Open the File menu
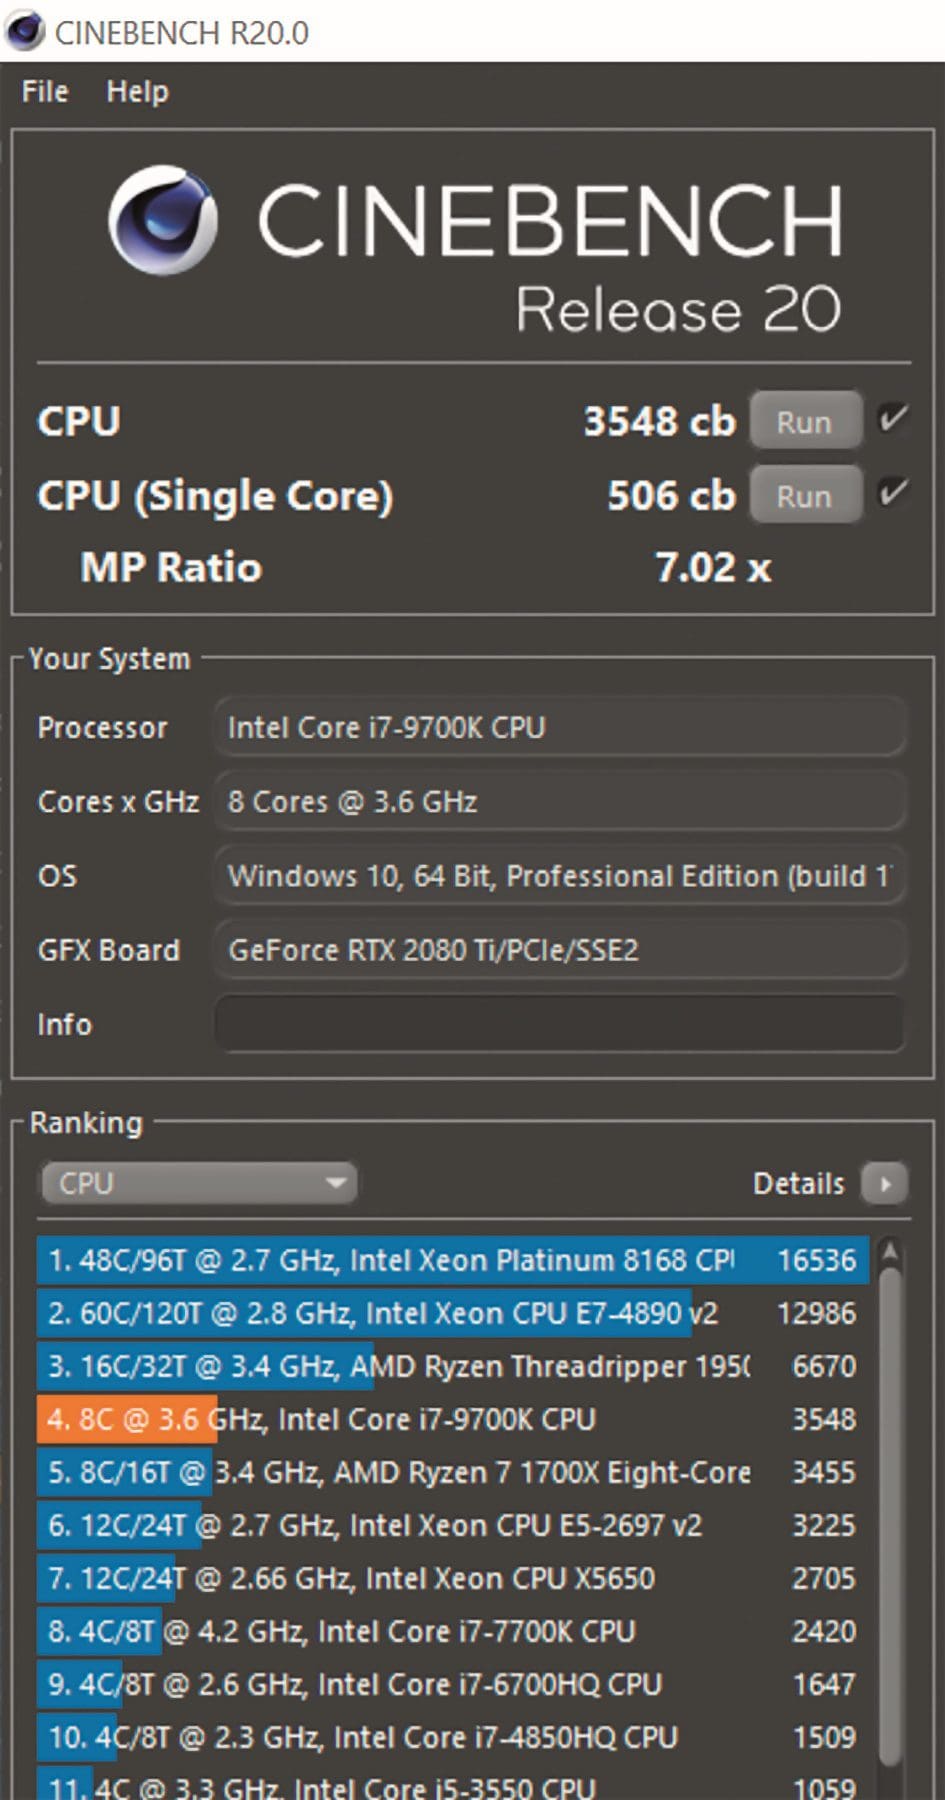The width and height of the screenshot is (945, 1800). pyautogui.click(x=45, y=91)
